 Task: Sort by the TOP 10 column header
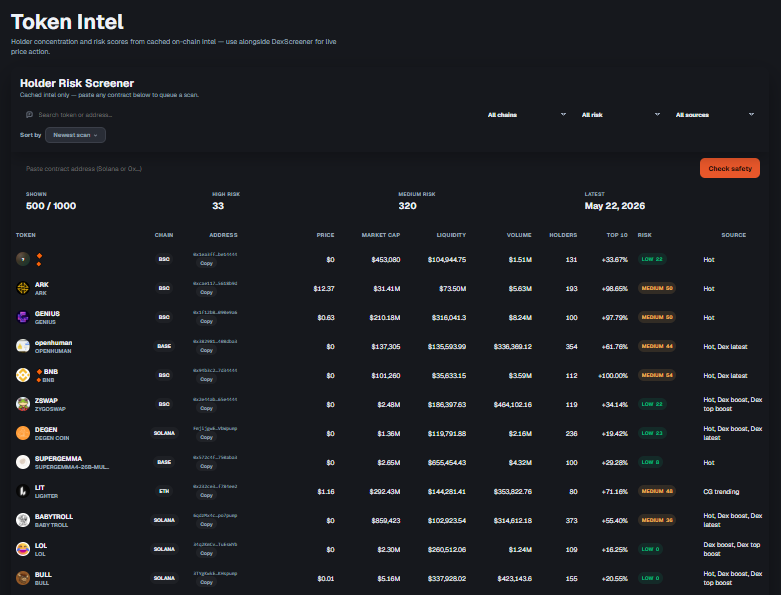pyautogui.click(x=617, y=235)
